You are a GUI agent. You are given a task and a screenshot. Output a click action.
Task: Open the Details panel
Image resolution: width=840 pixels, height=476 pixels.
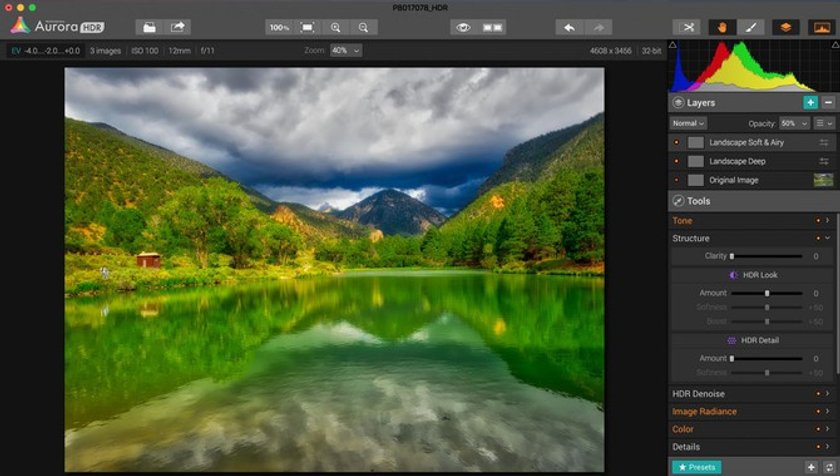pyautogui.click(x=686, y=447)
